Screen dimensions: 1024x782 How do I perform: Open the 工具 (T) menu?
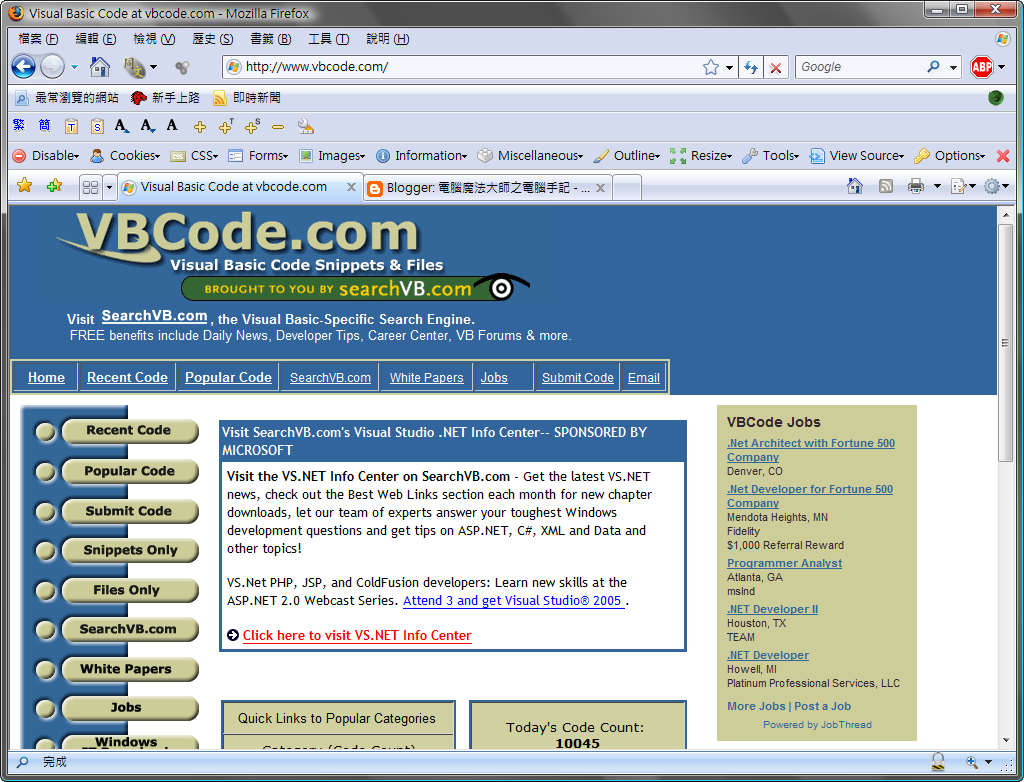[328, 39]
